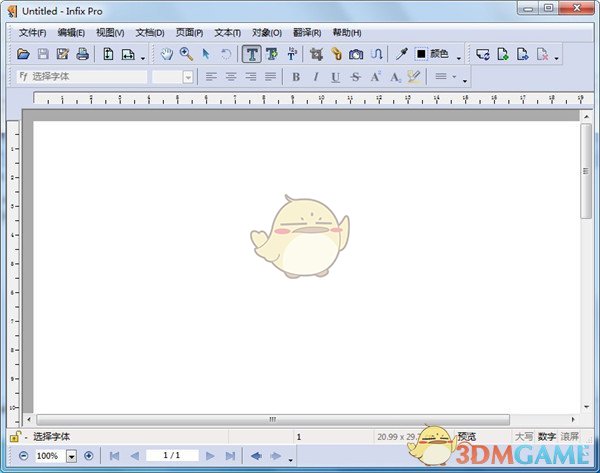Open the 文本(T) menu
The height and width of the screenshot is (473, 600).
(228, 33)
